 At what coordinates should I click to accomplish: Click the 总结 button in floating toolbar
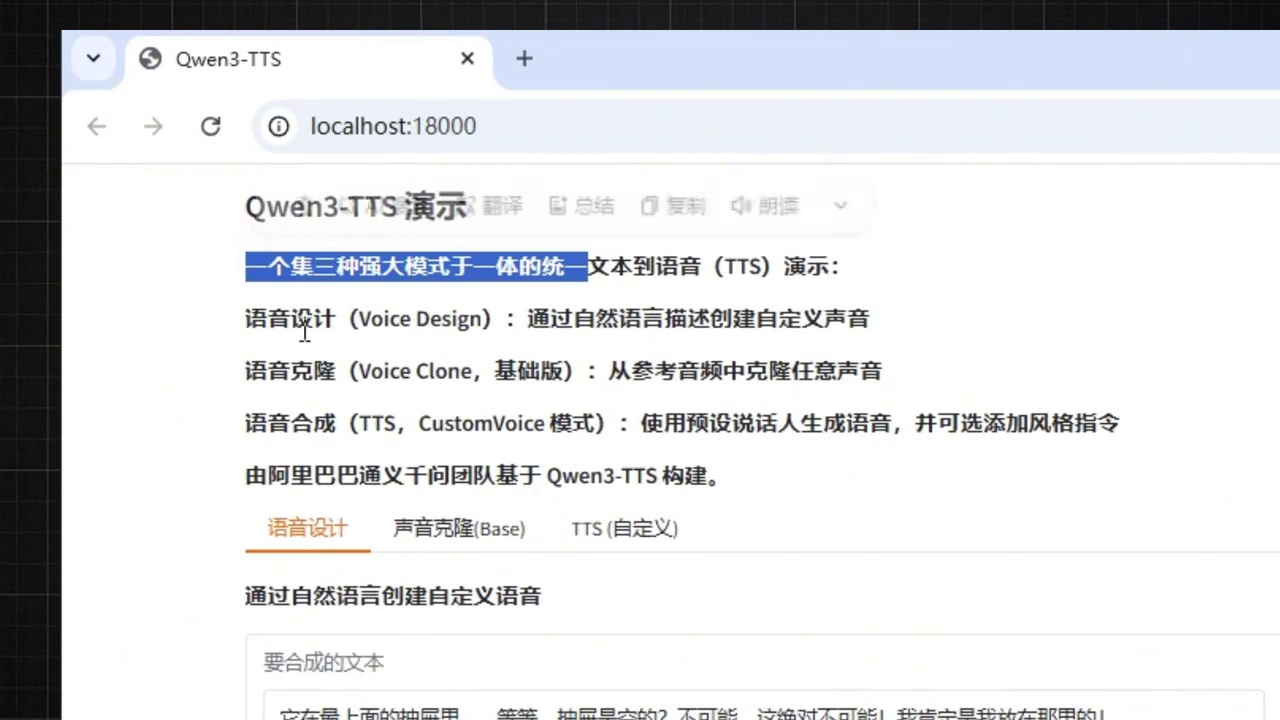[x=582, y=206]
